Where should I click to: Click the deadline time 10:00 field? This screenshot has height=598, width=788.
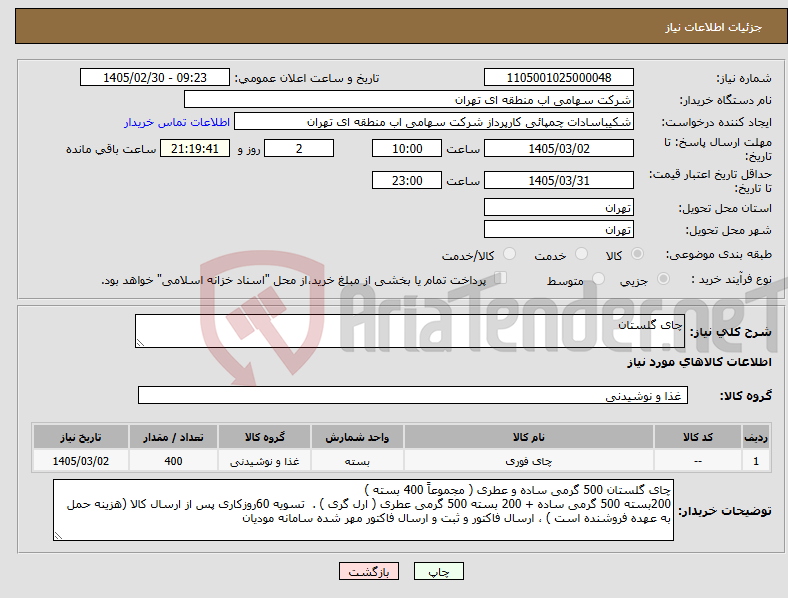click(x=407, y=148)
